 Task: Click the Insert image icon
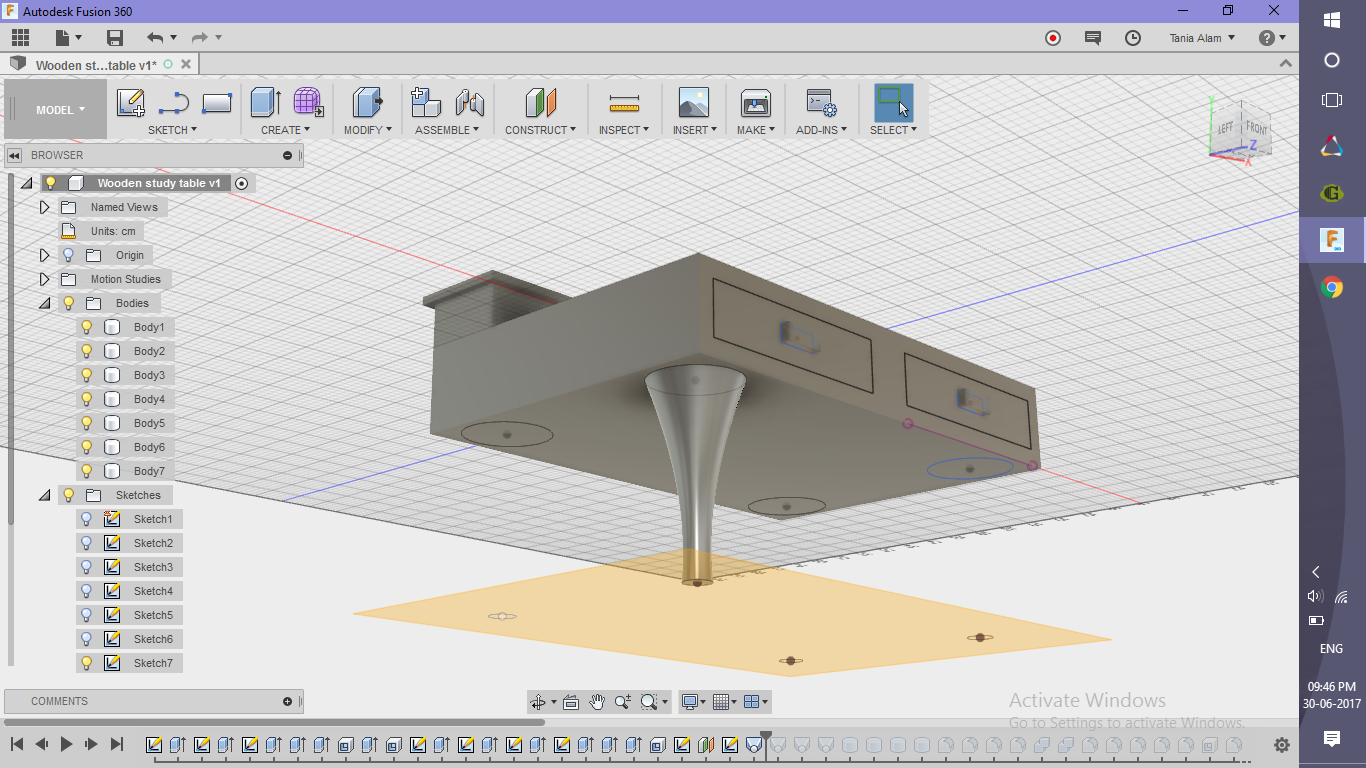pos(693,103)
